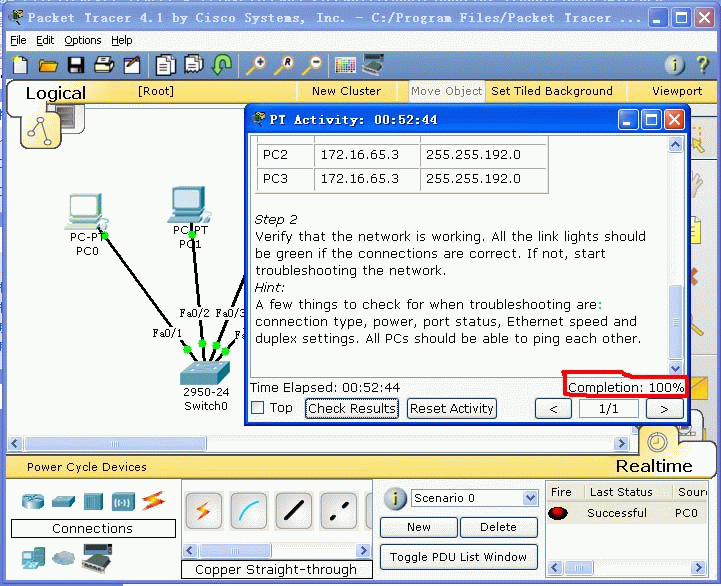Open the Scenario 0 dropdown
Image resolution: width=721 pixels, height=586 pixels.
tap(530, 498)
